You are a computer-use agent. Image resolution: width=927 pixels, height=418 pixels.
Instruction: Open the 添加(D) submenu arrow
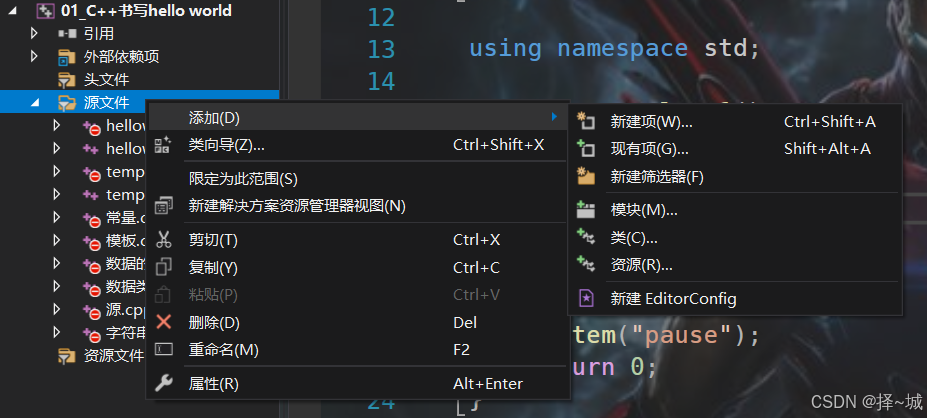(x=554, y=117)
